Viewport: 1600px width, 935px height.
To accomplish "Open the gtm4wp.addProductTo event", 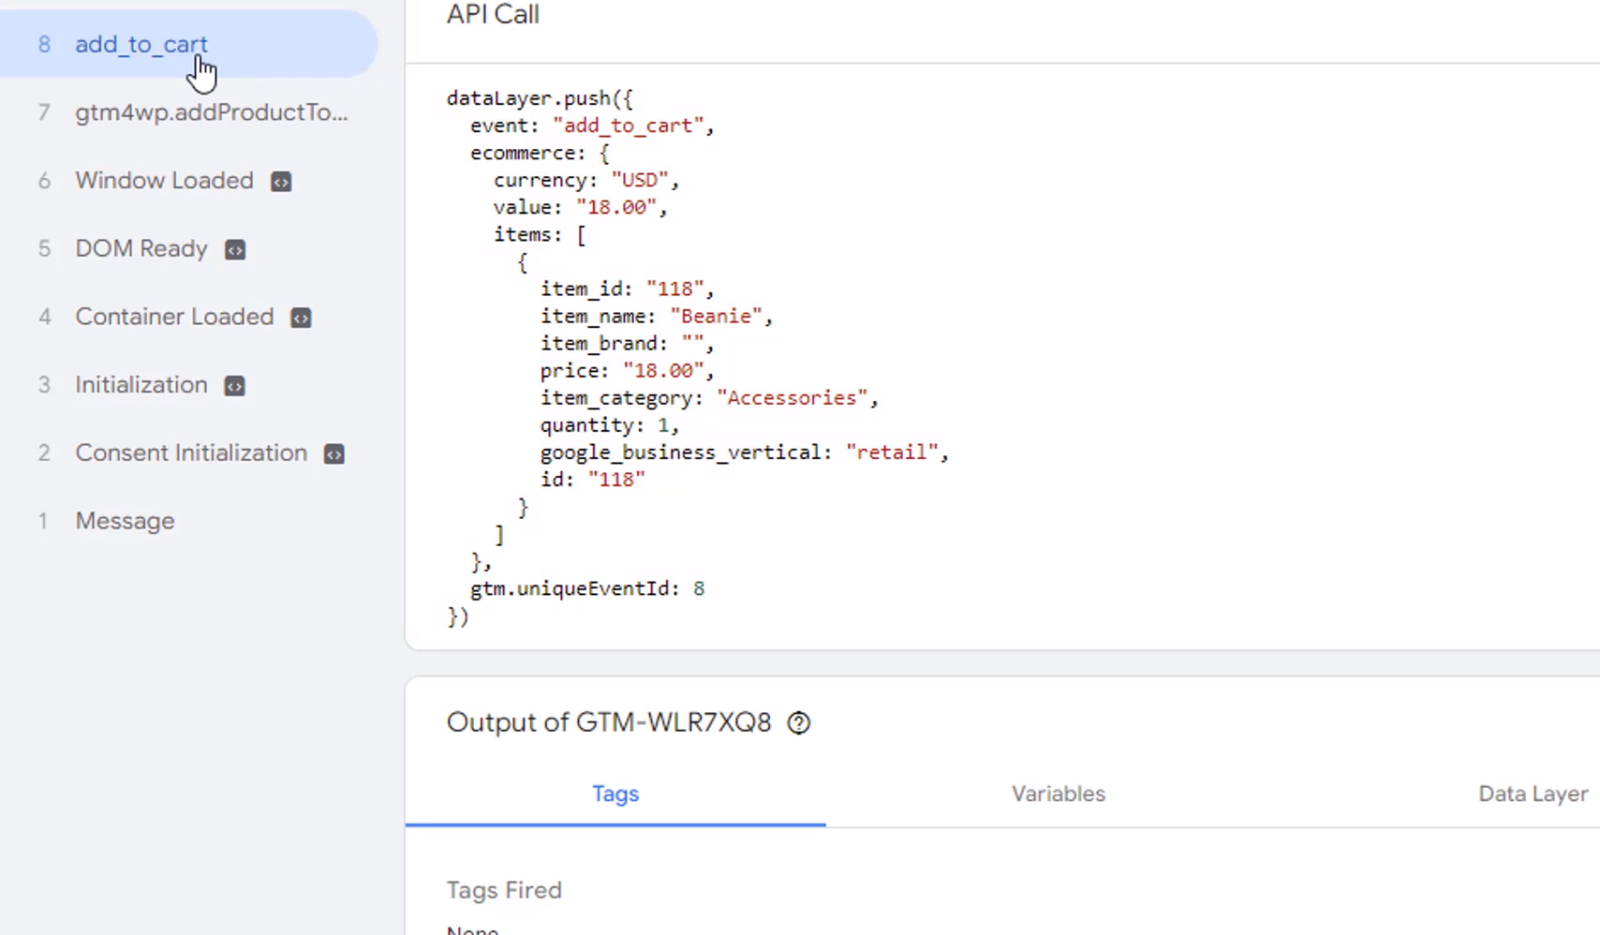I will [212, 112].
